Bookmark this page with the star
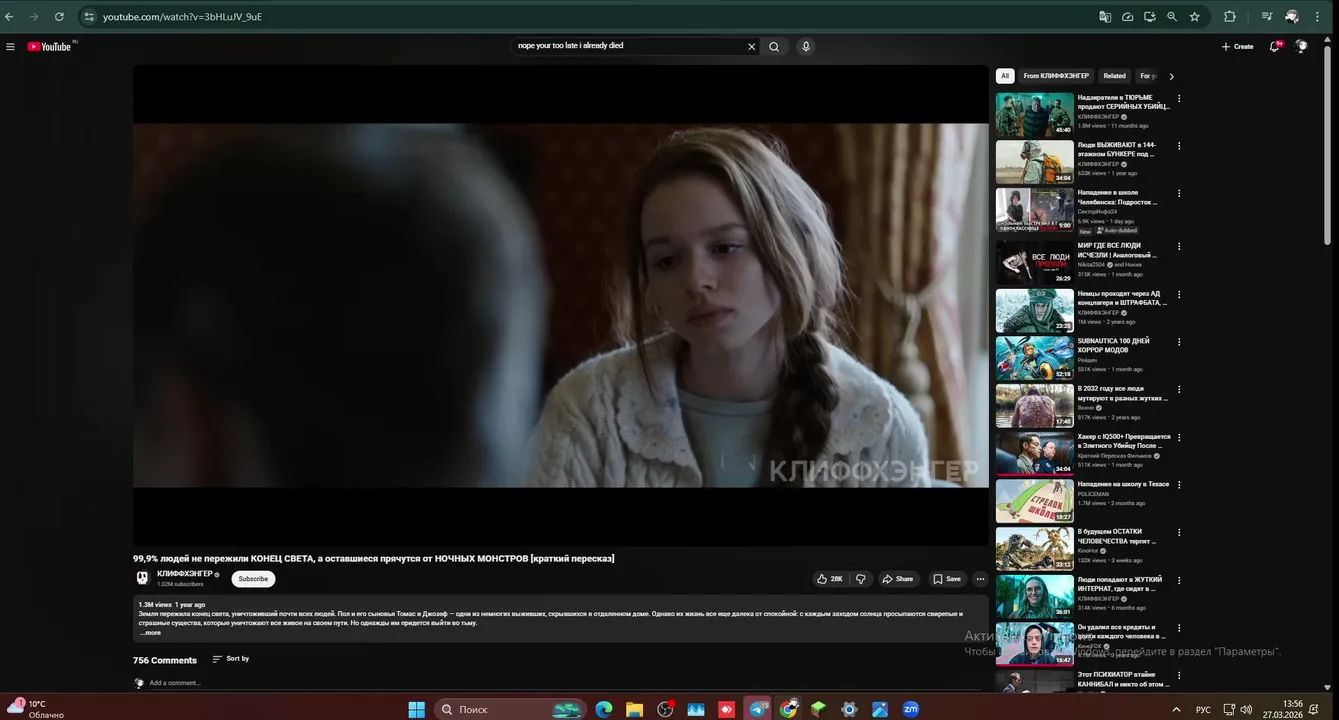This screenshot has width=1339, height=720. click(1194, 17)
